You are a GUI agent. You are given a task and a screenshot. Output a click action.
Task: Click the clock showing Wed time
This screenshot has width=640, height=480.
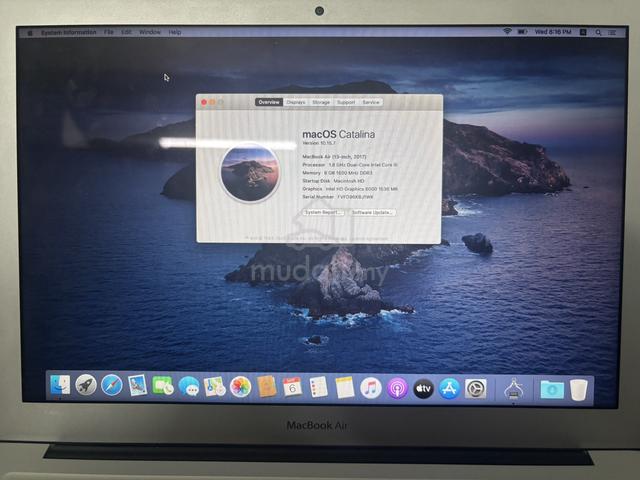(x=553, y=31)
